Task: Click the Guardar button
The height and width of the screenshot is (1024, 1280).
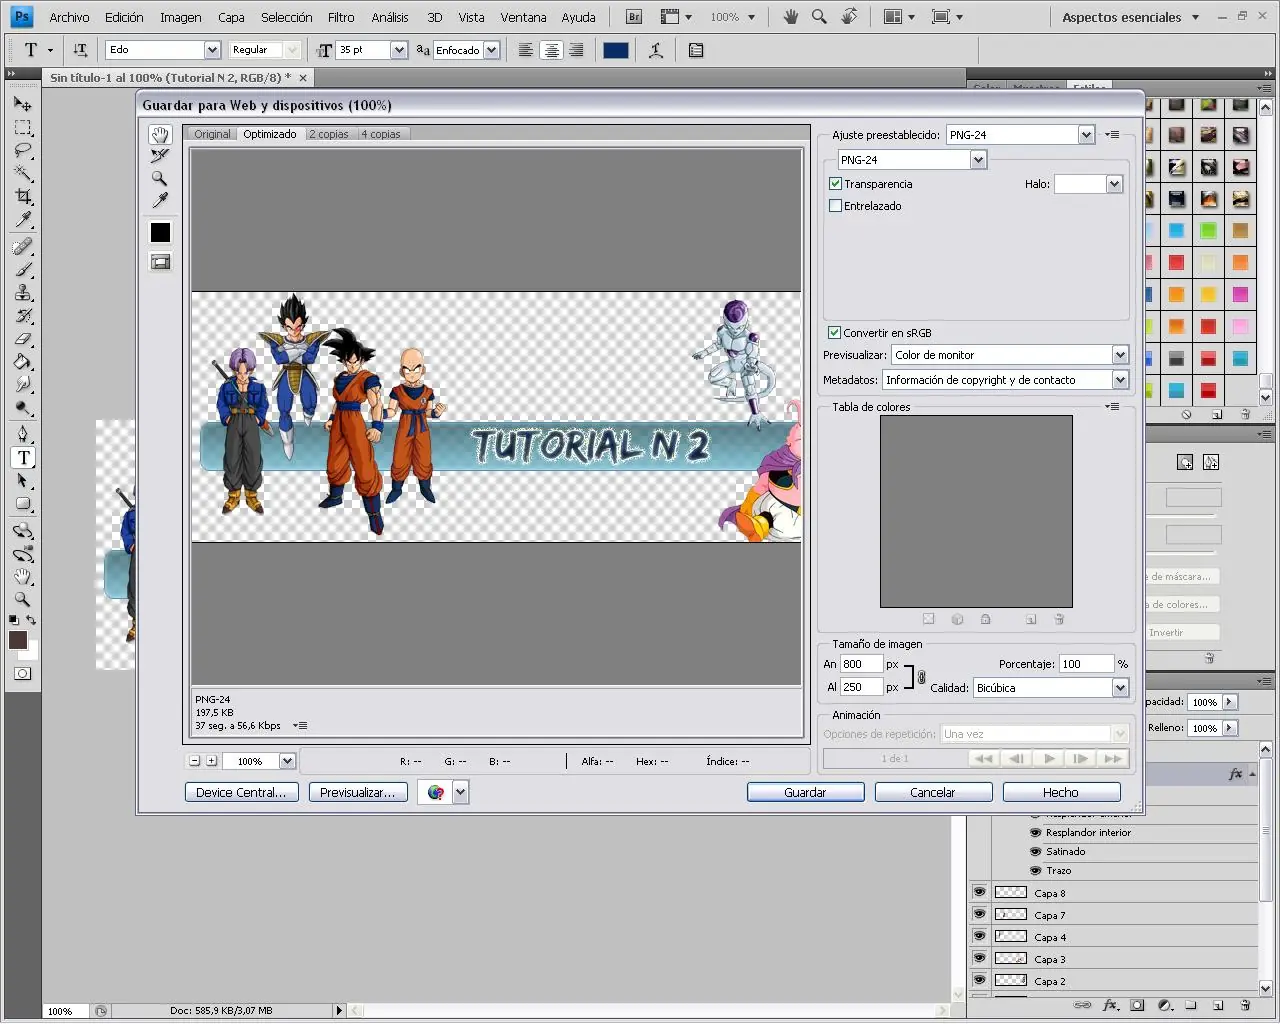Action: coord(805,792)
